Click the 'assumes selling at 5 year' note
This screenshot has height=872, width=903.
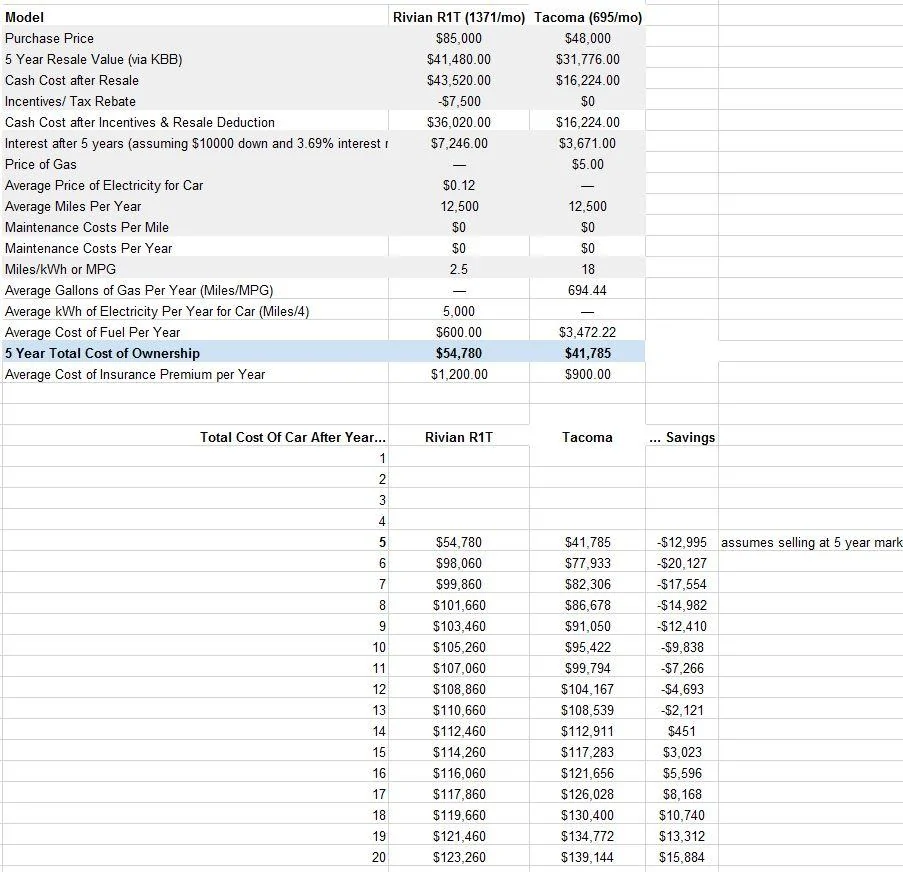(x=811, y=543)
